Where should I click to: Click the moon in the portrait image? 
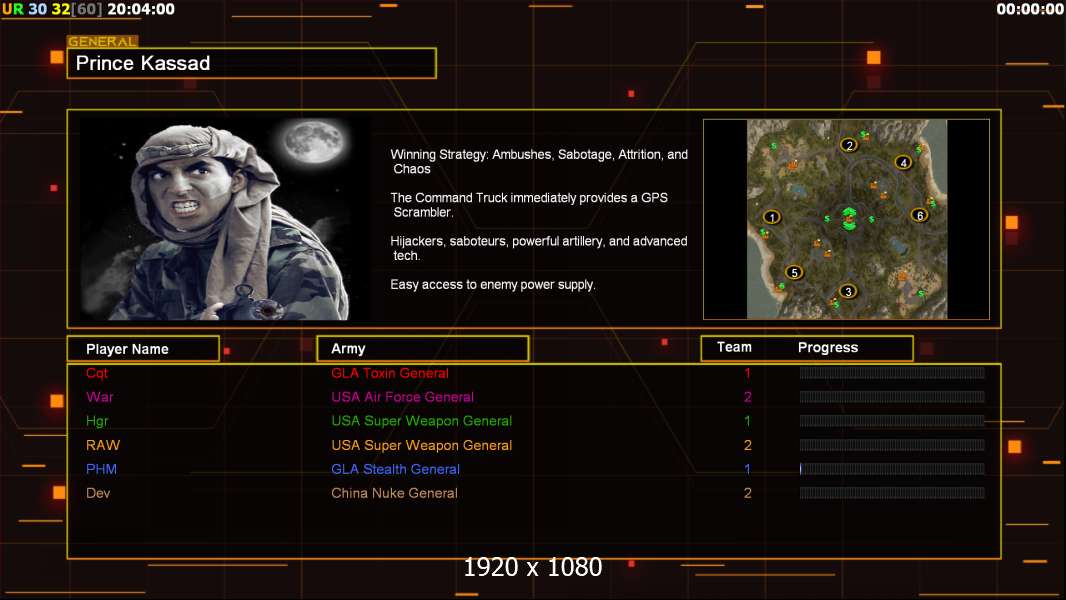313,142
